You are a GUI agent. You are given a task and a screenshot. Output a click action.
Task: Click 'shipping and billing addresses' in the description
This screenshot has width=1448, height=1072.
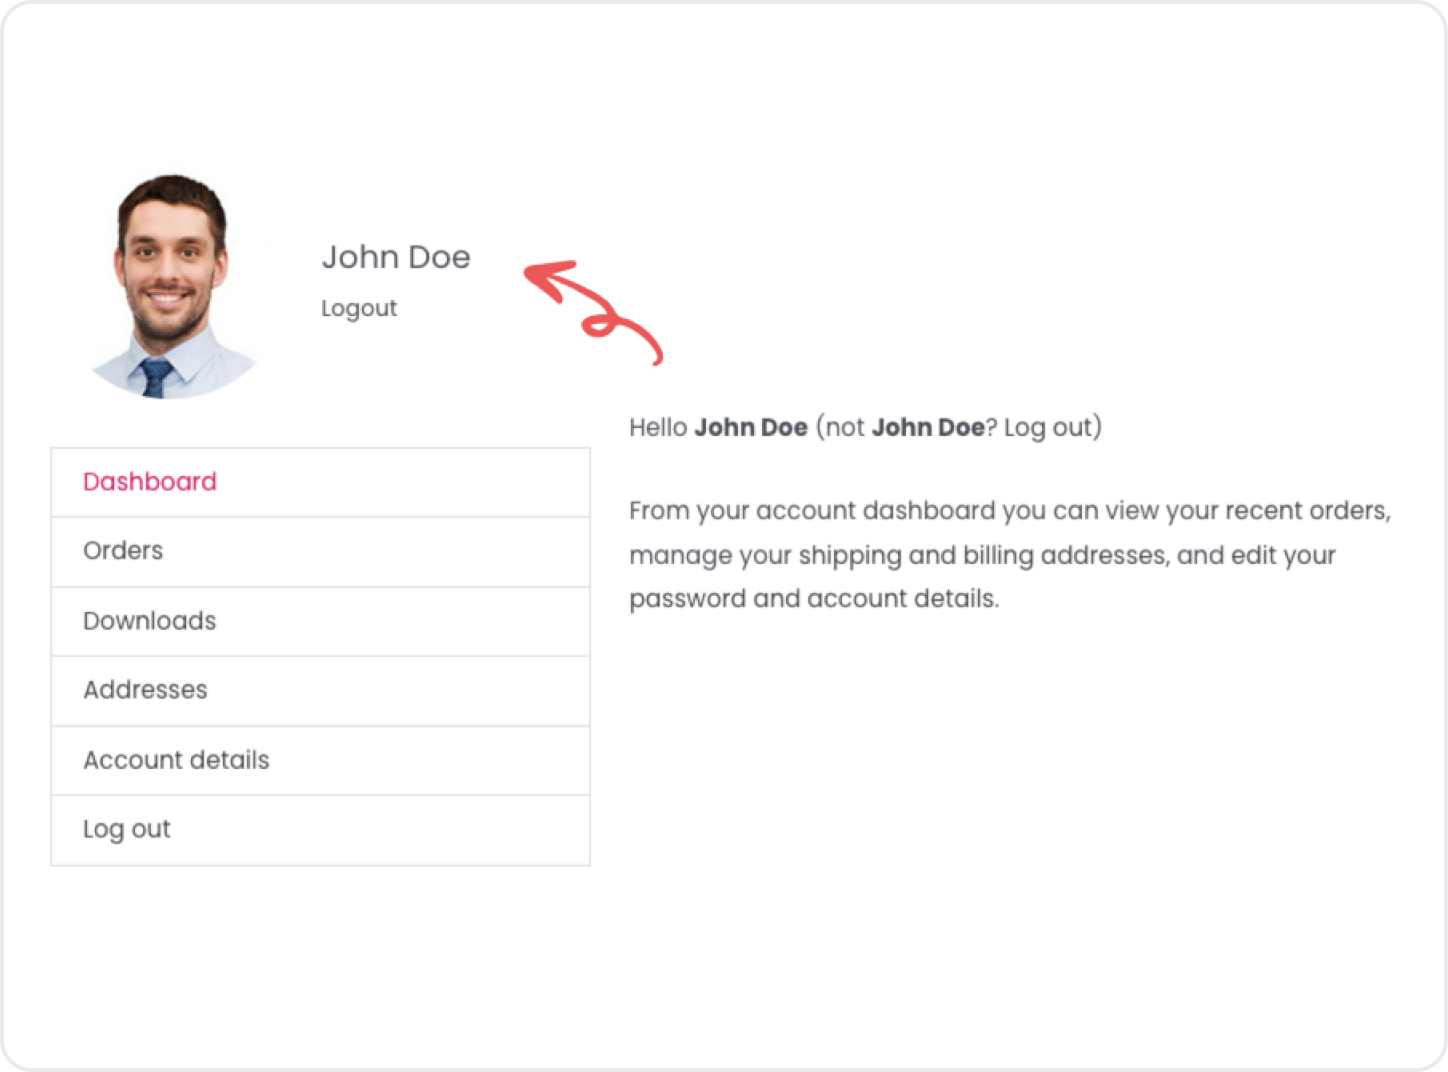pyautogui.click(x=983, y=555)
